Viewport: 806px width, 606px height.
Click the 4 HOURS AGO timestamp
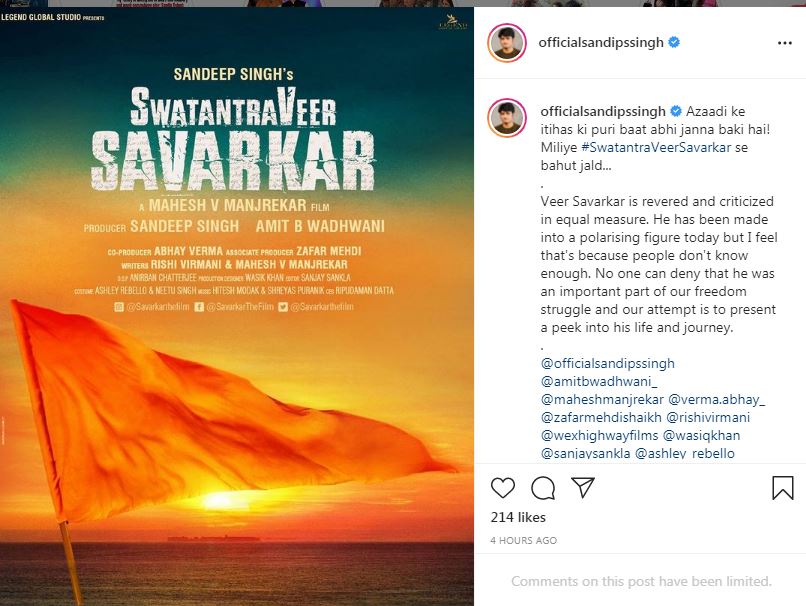[523, 540]
